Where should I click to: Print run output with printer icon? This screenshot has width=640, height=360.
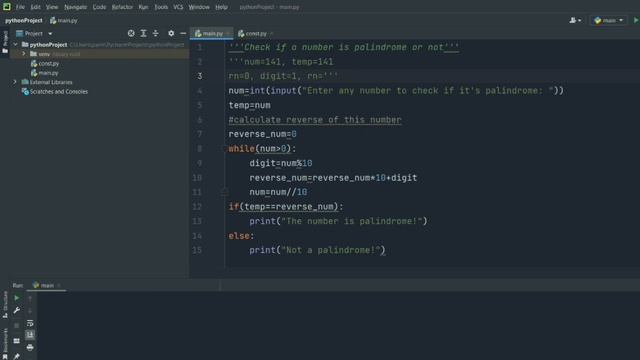click(30, 347)
